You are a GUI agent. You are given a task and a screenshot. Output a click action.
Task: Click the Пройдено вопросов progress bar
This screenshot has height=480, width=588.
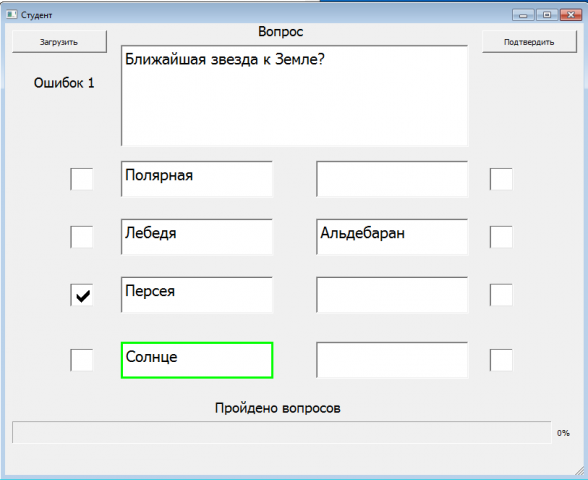(282, 432)
